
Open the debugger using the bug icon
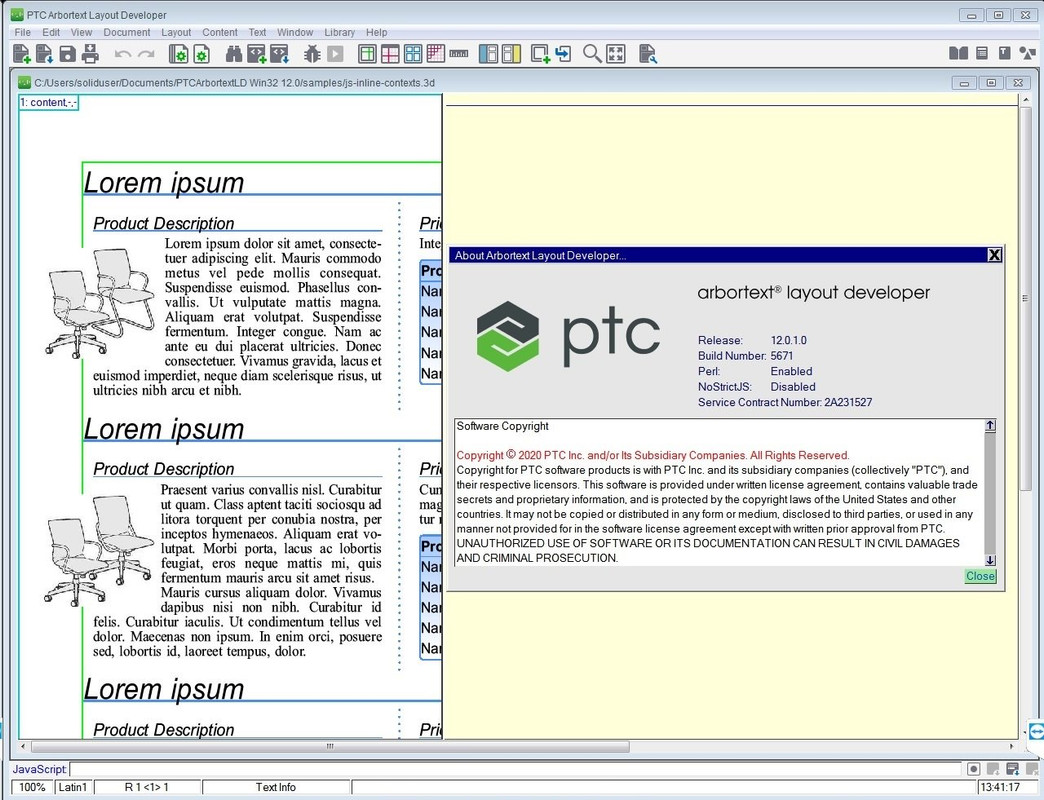pyautogui.click(x=312, y=54)
